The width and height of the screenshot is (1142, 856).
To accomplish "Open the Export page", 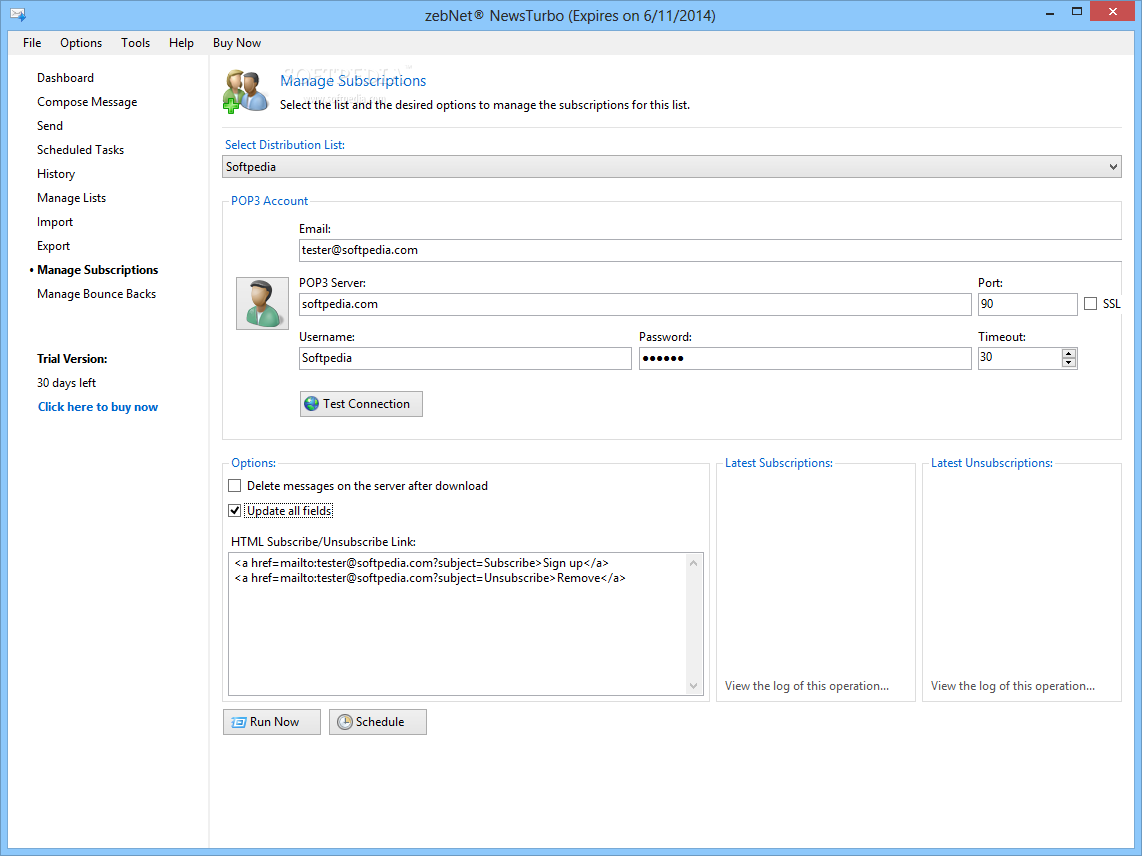I will (x=54, y=246).
